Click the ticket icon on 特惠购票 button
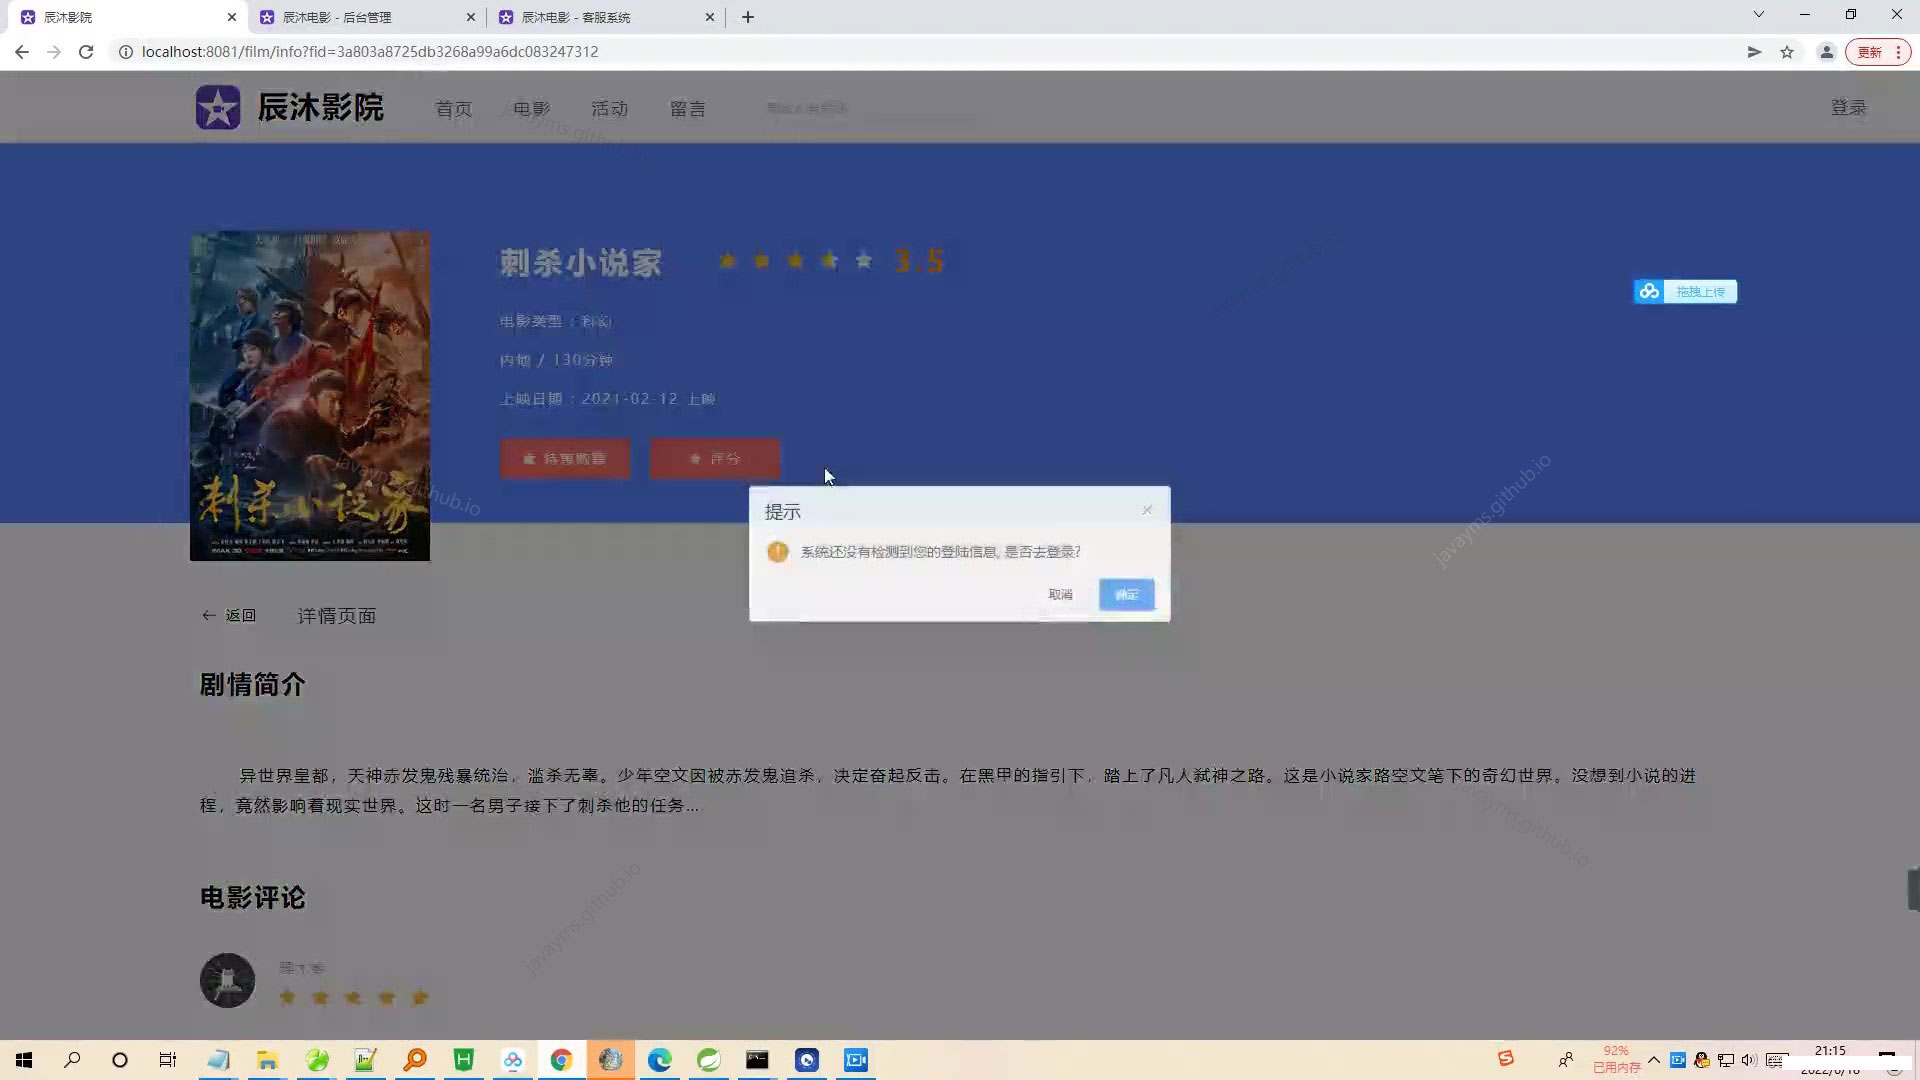Viewport: 1920px width, 1080px height. (531, 458)
